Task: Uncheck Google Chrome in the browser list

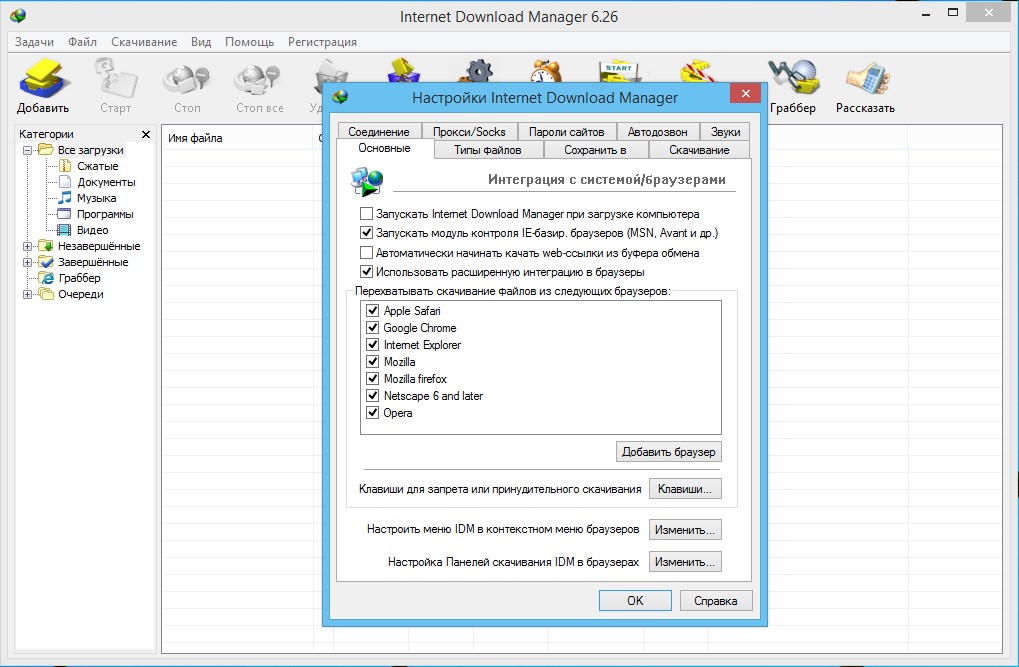Action: tap(372, 328)
